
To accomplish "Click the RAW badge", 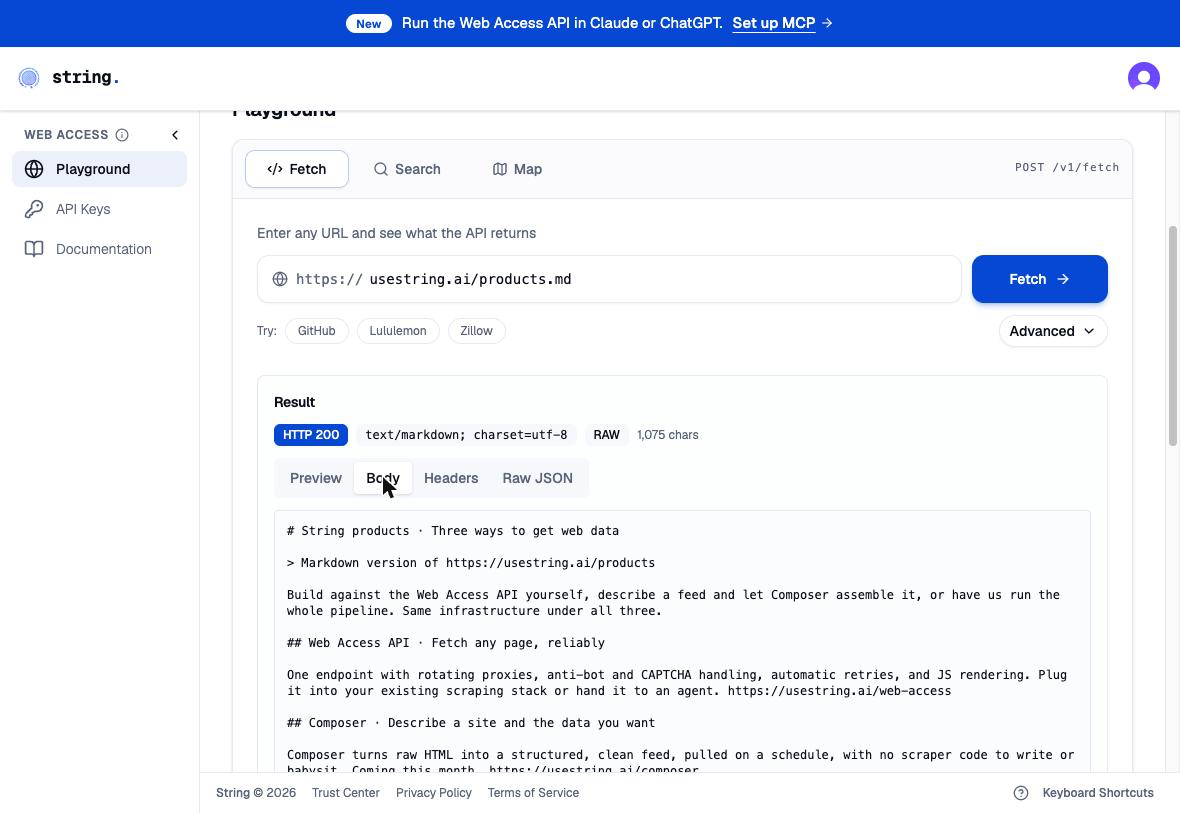I will coord(607,435).
